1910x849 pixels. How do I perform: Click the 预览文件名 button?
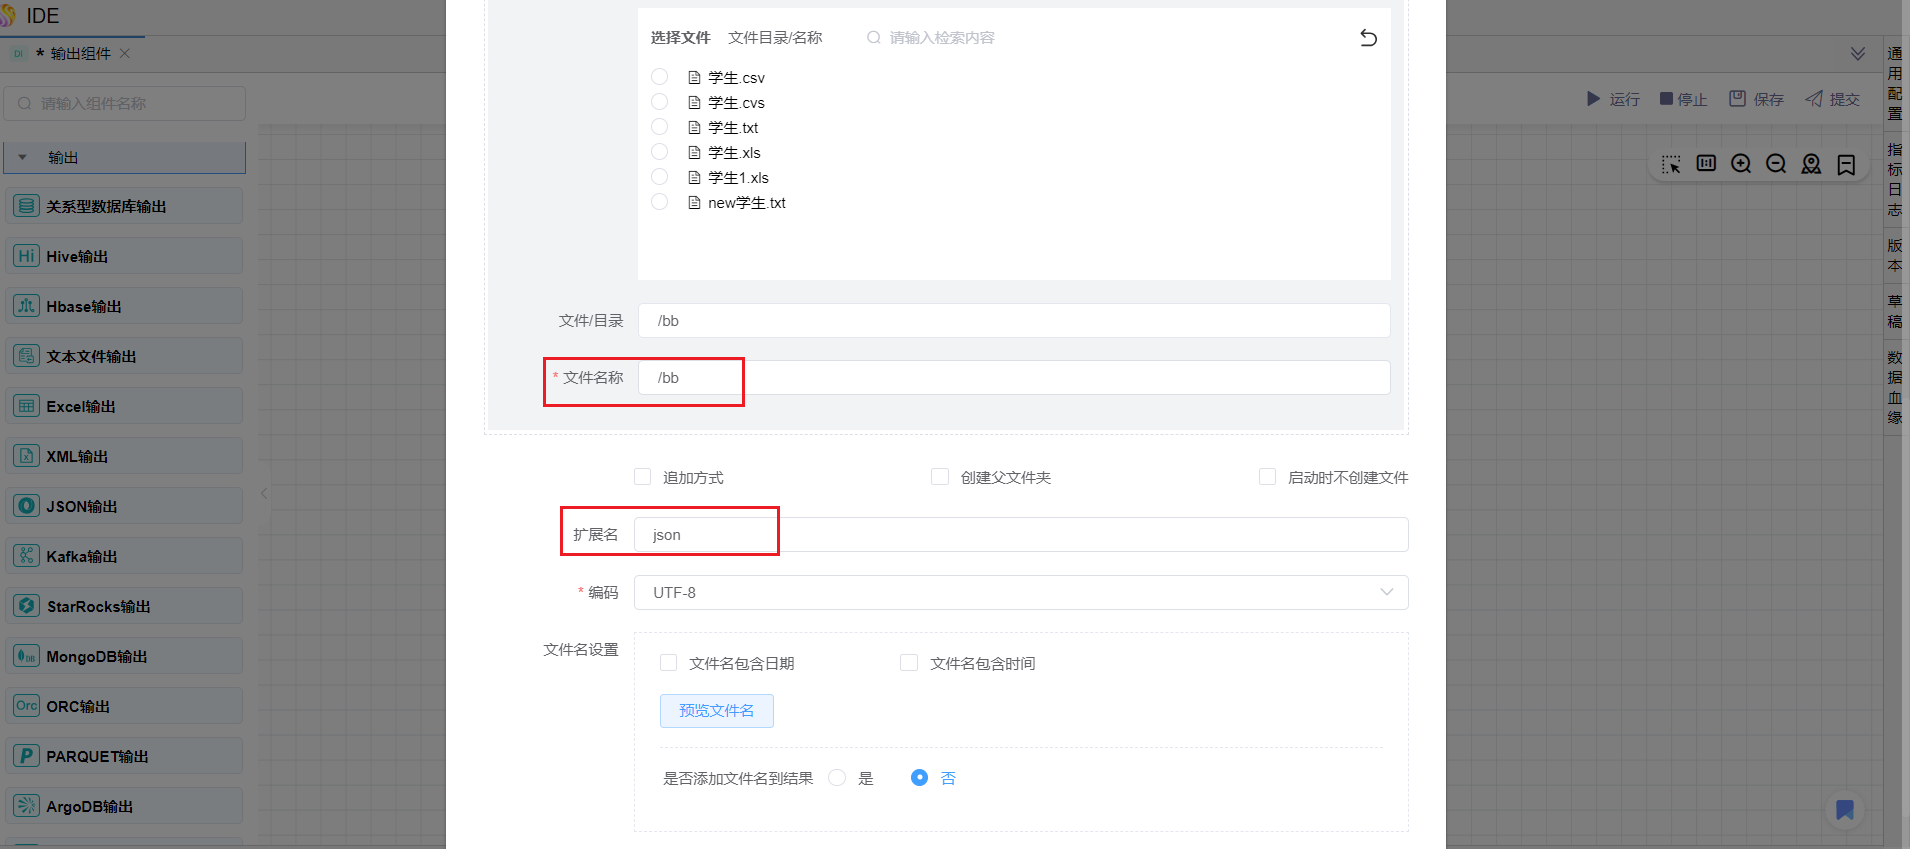[716, 710]
